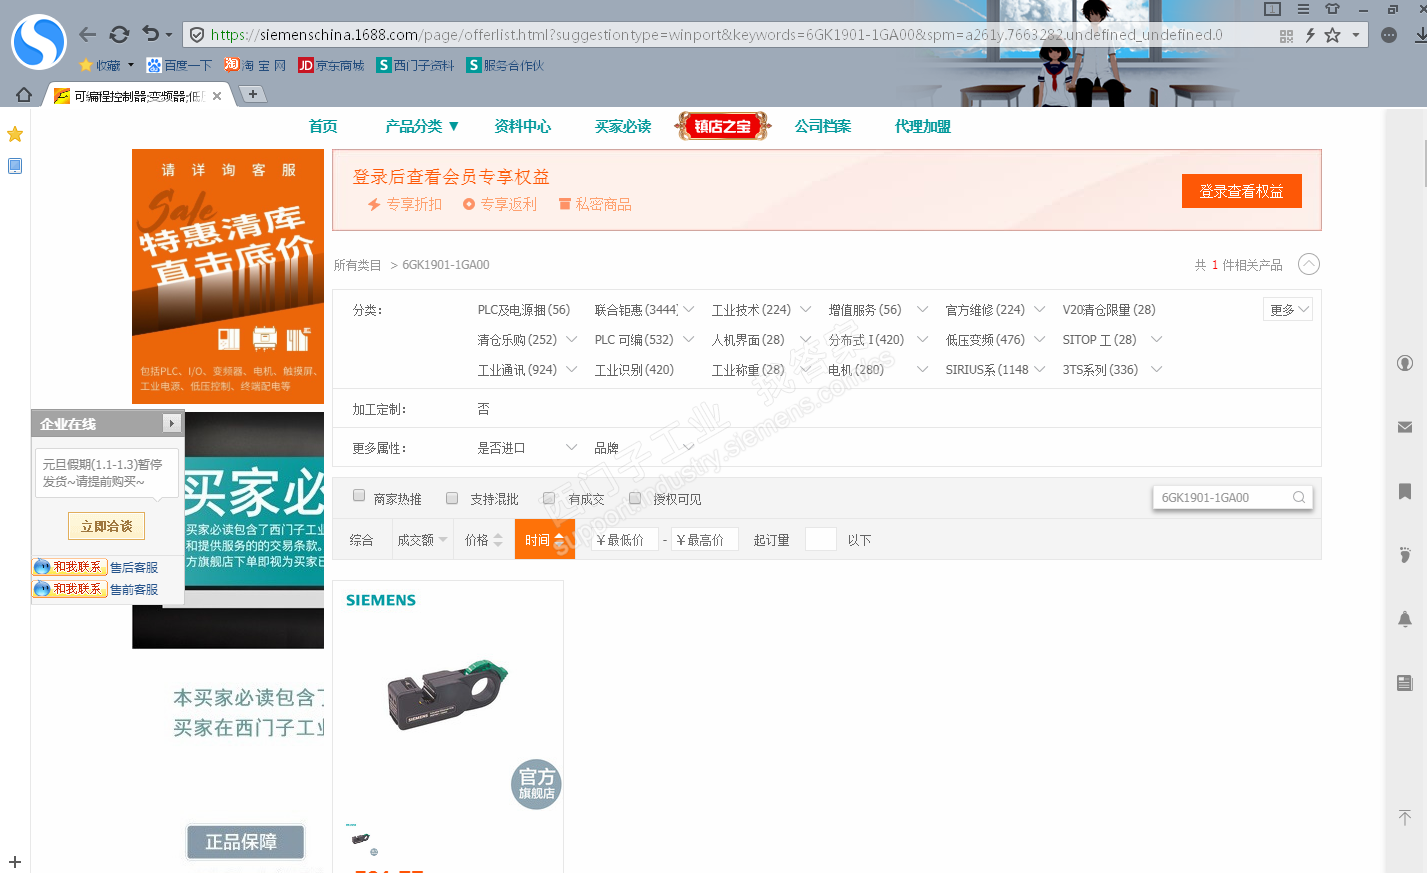
Task: Contact 售前客服 via 和我联系
Action: coord(70,589)
